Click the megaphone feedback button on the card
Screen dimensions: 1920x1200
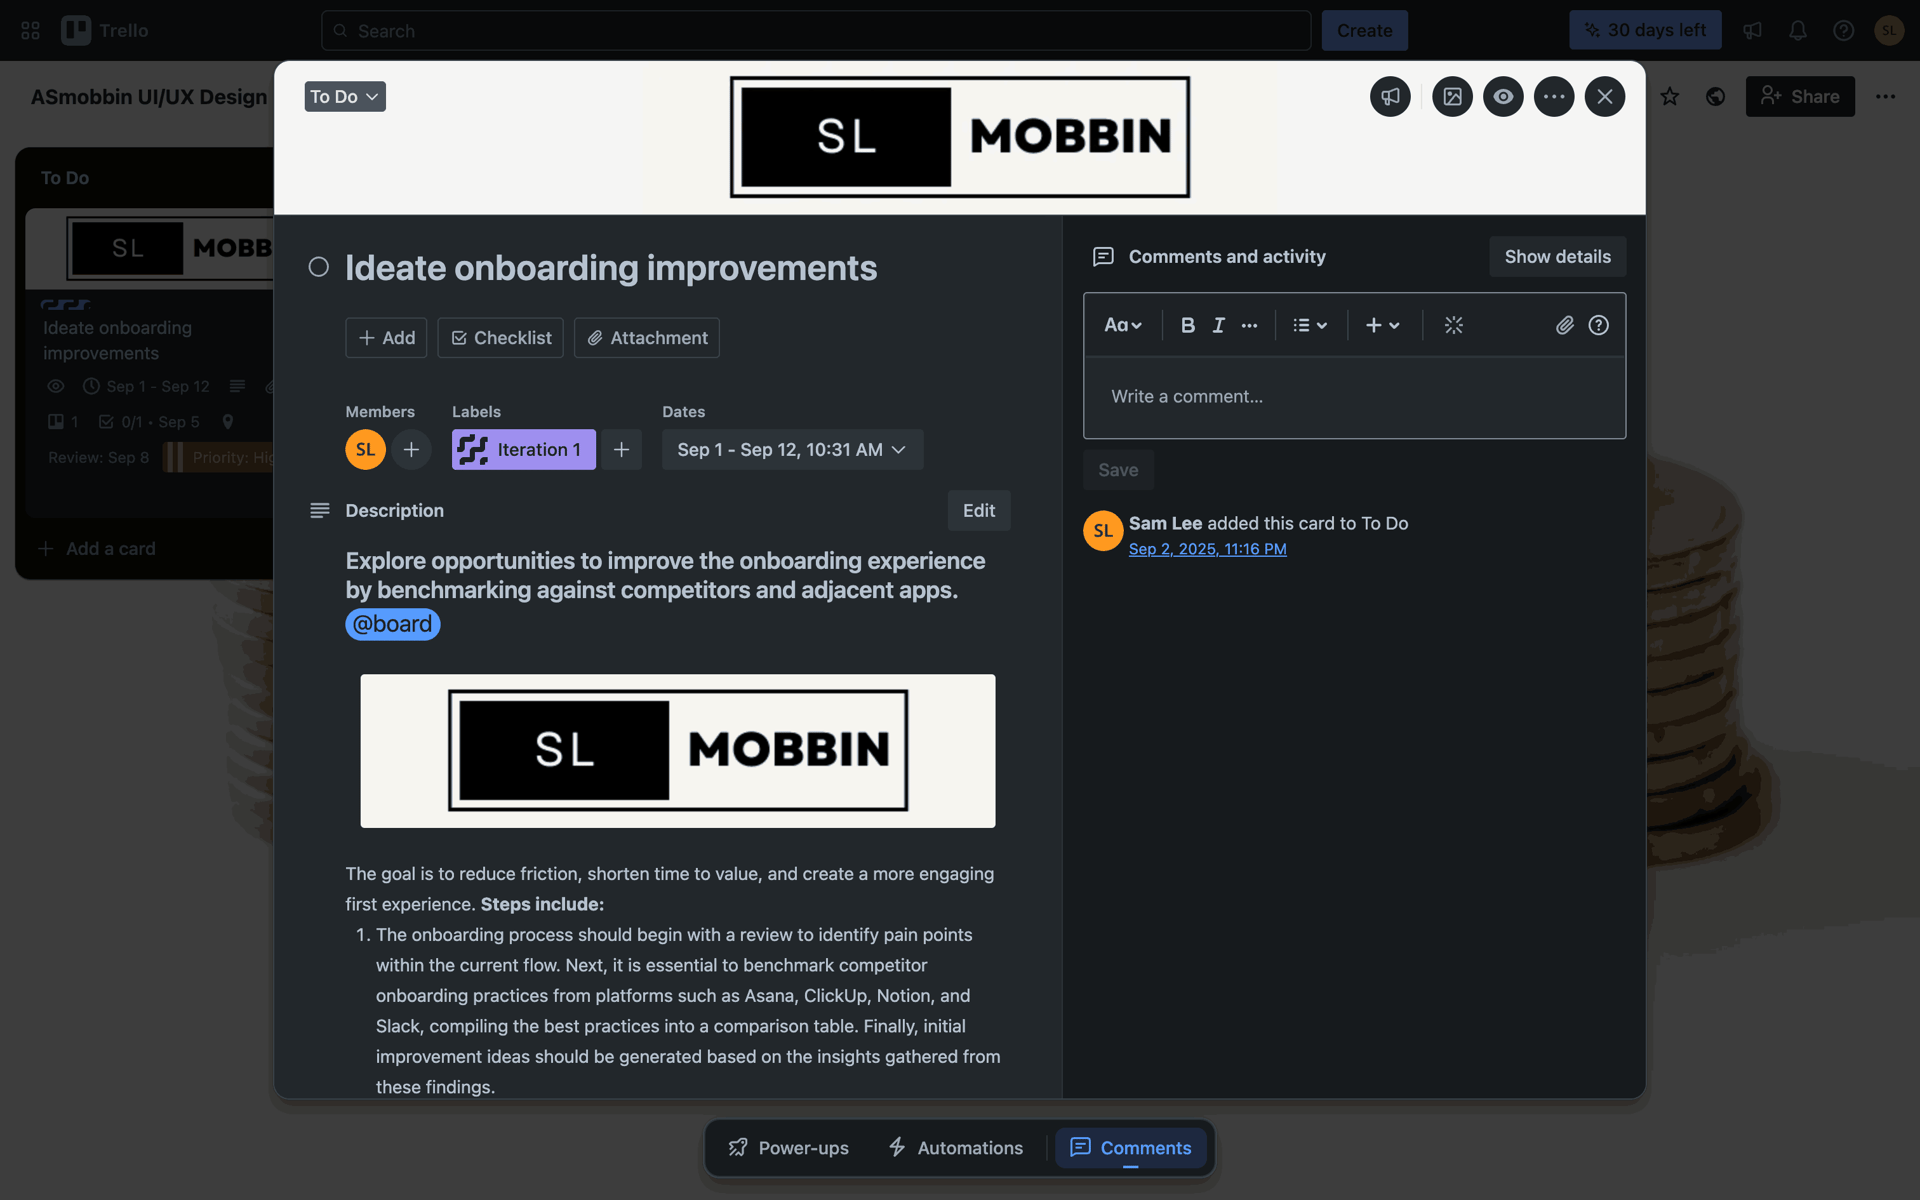click(x=1390, y=97)
